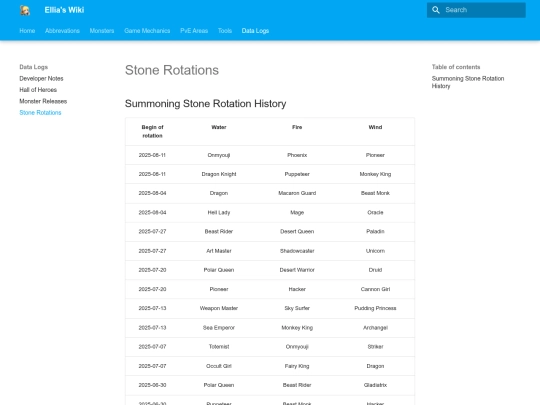This screenshot has height=405, width=540.
Task: Click the Wind column header
Action: pos(375,127)
